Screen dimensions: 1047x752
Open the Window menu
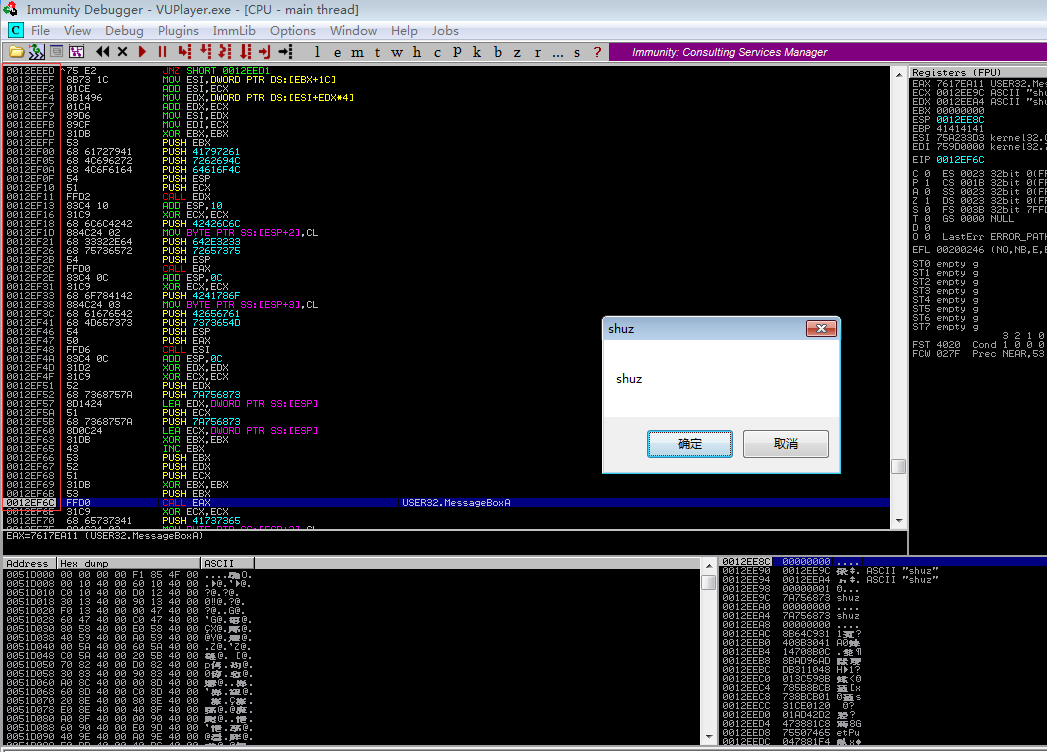point(353,31)
